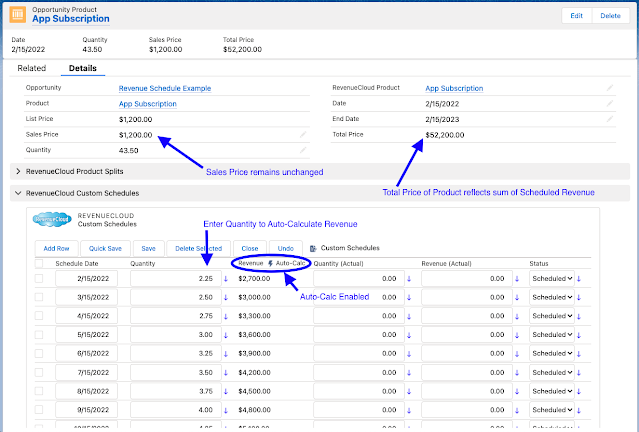The width and height of the screenshot is (639, 432).
Task: Tick the select-all checkbox in table header
Action: (39, 263)
